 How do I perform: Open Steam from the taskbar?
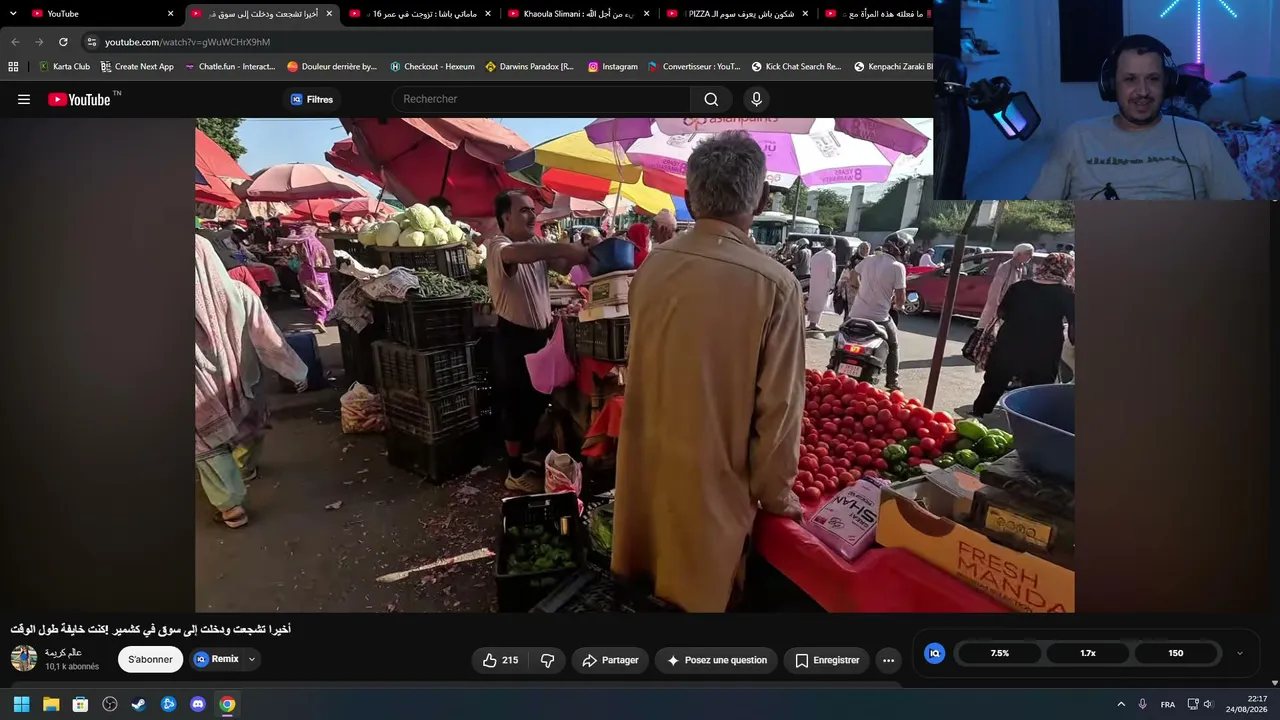click(x=139, y=704)
